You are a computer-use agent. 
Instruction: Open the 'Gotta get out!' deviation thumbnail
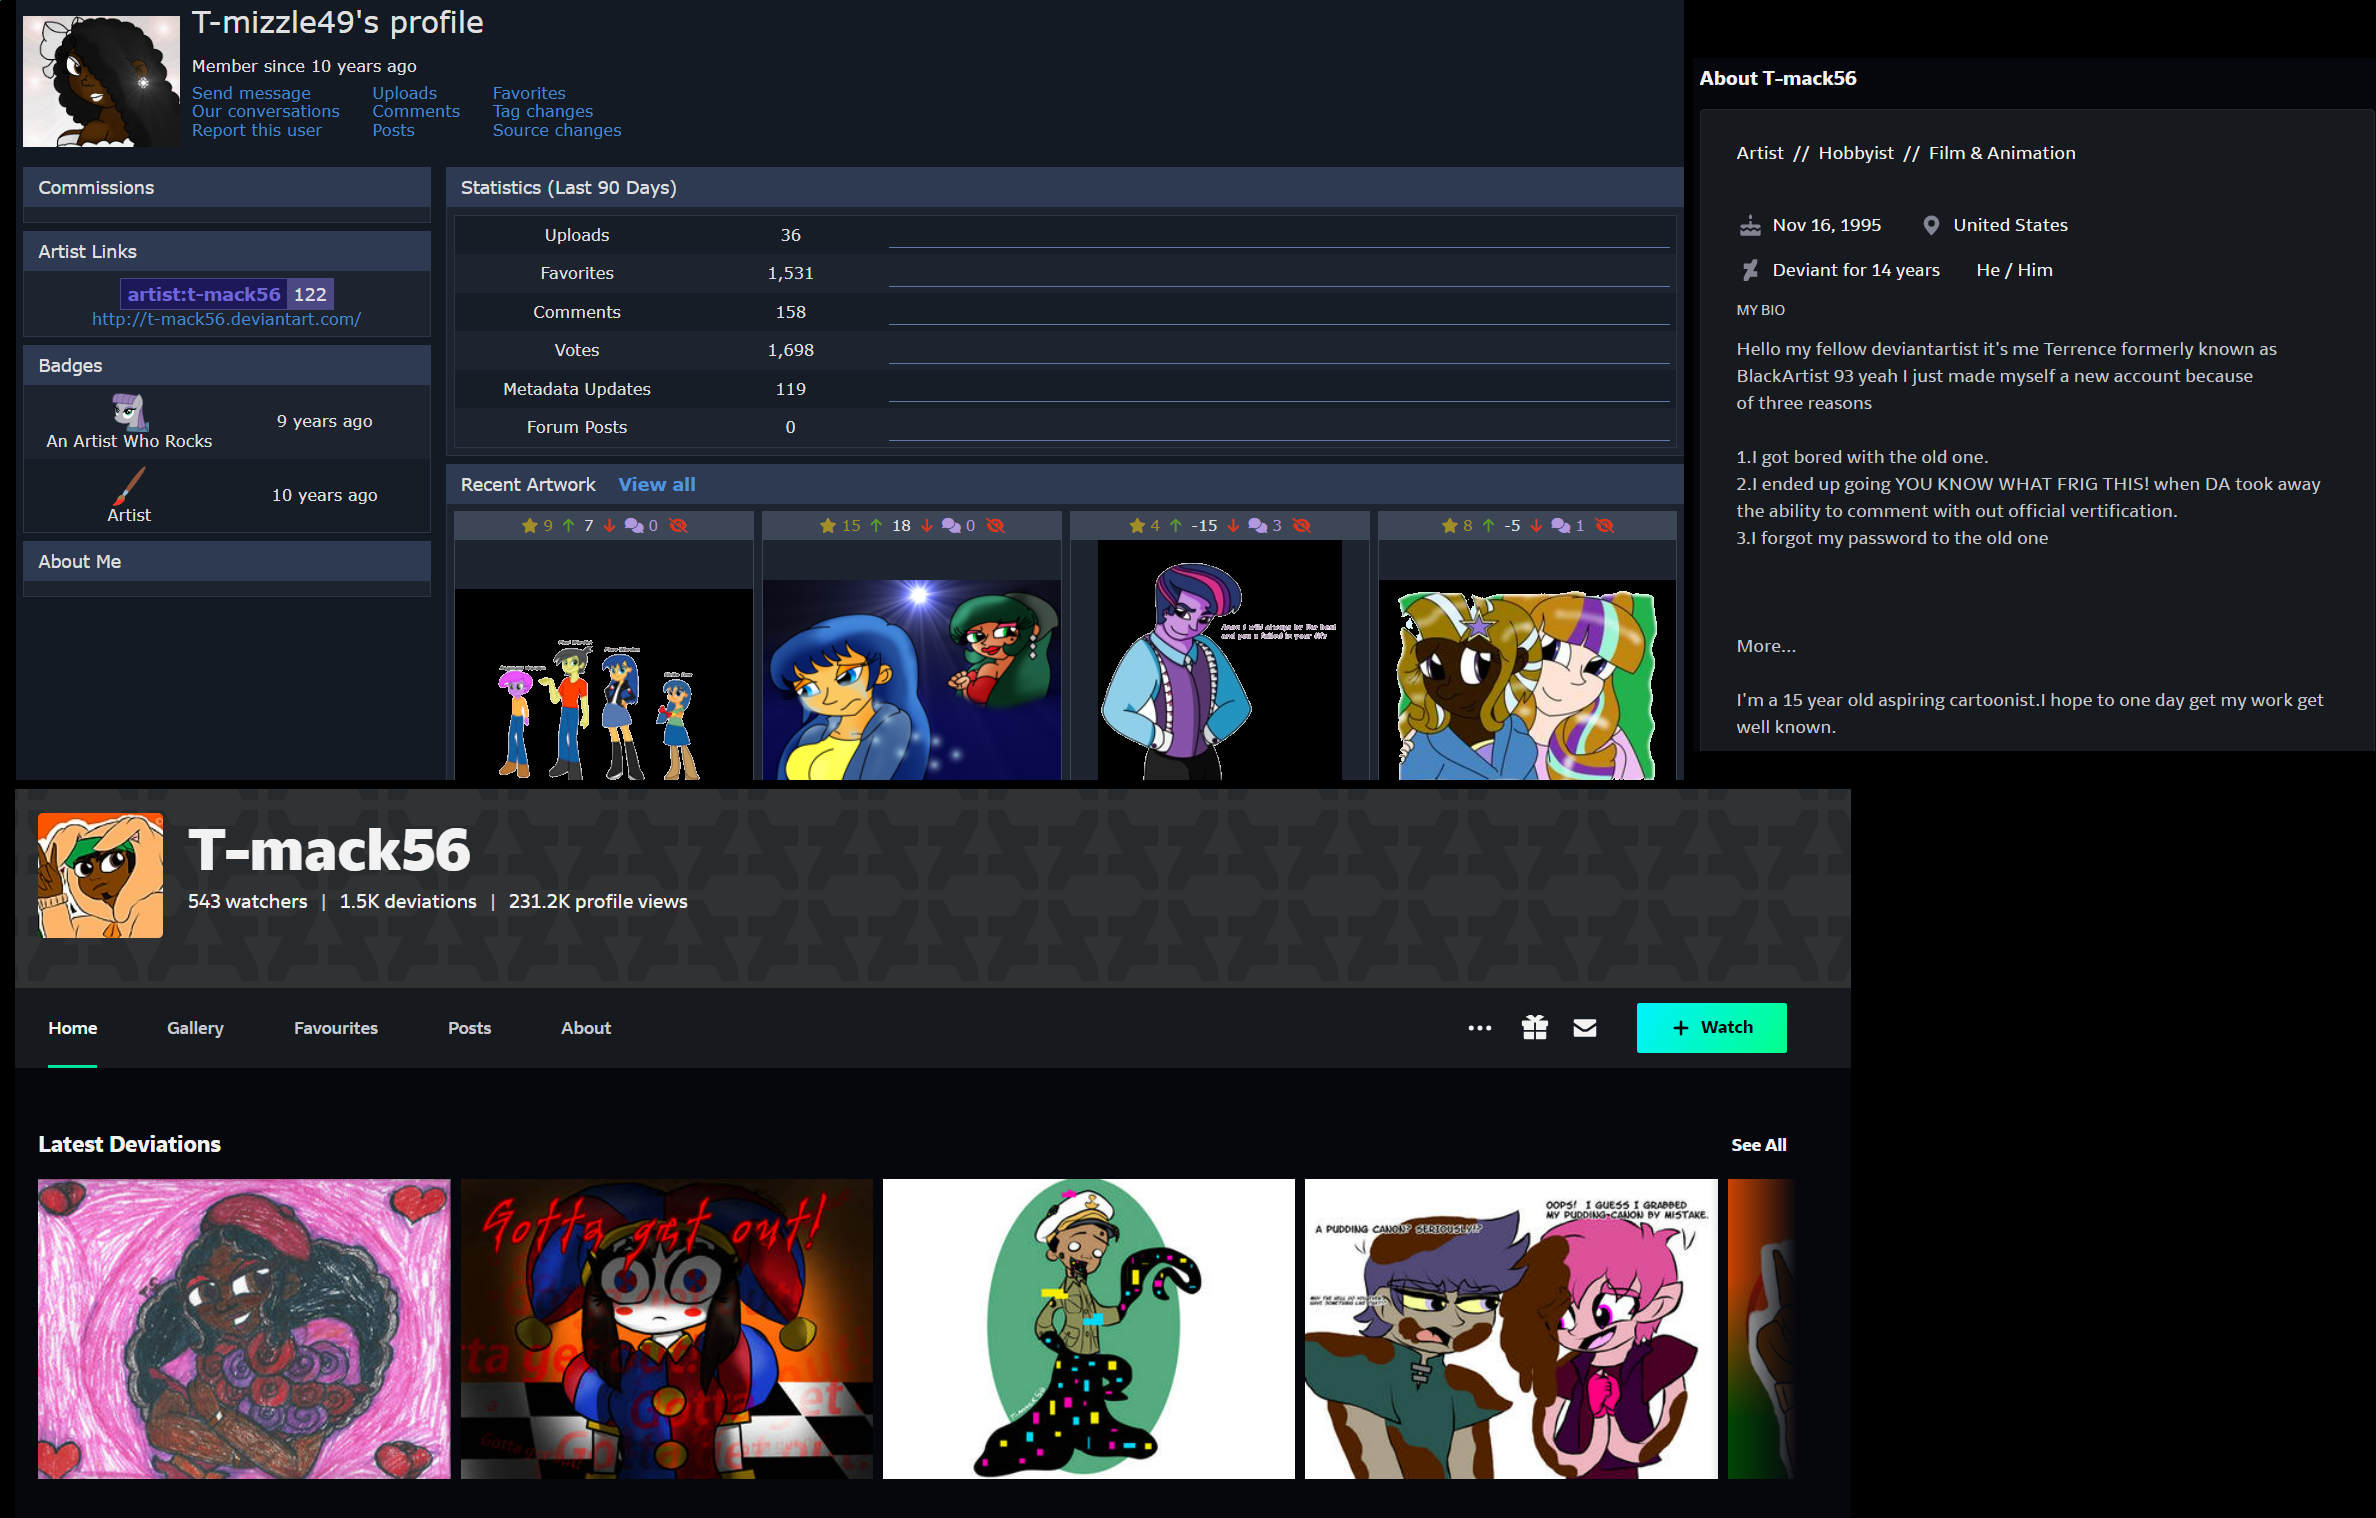[667, 1329]
